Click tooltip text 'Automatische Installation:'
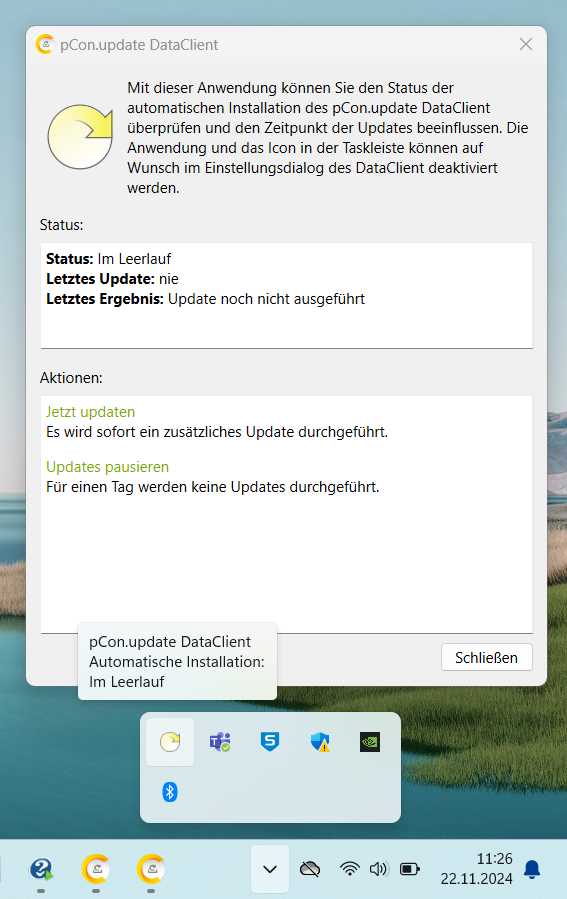 [x=177, y=662]
